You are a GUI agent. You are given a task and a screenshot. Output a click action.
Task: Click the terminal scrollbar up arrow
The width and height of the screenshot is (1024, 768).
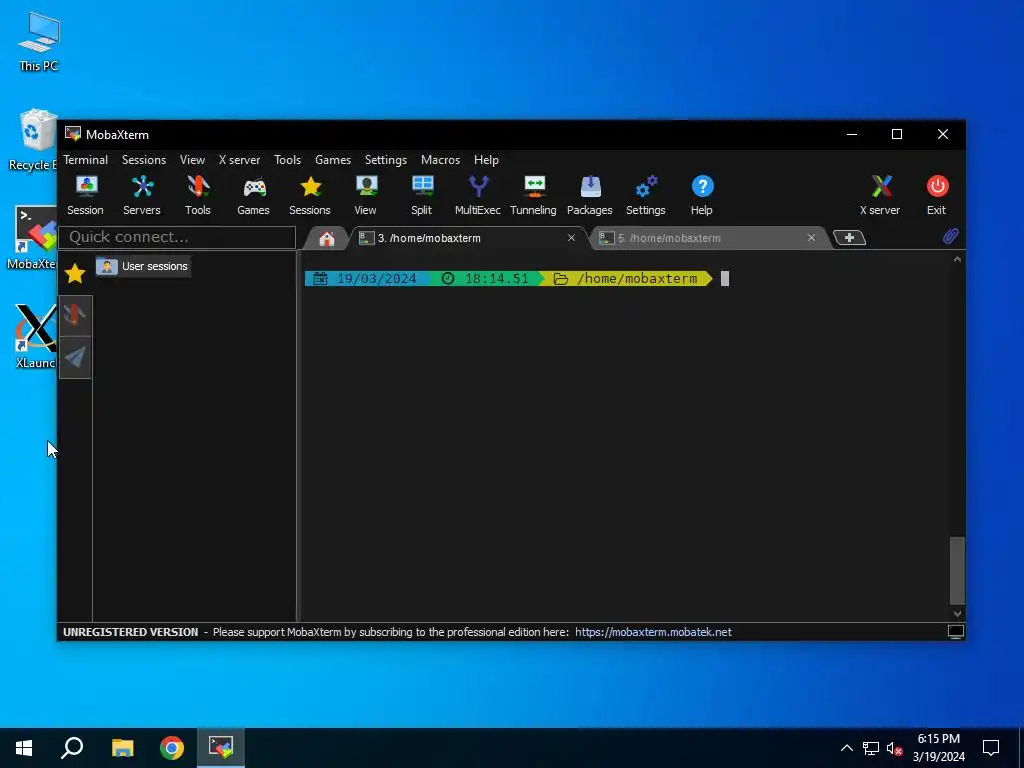tap(957, 259)
